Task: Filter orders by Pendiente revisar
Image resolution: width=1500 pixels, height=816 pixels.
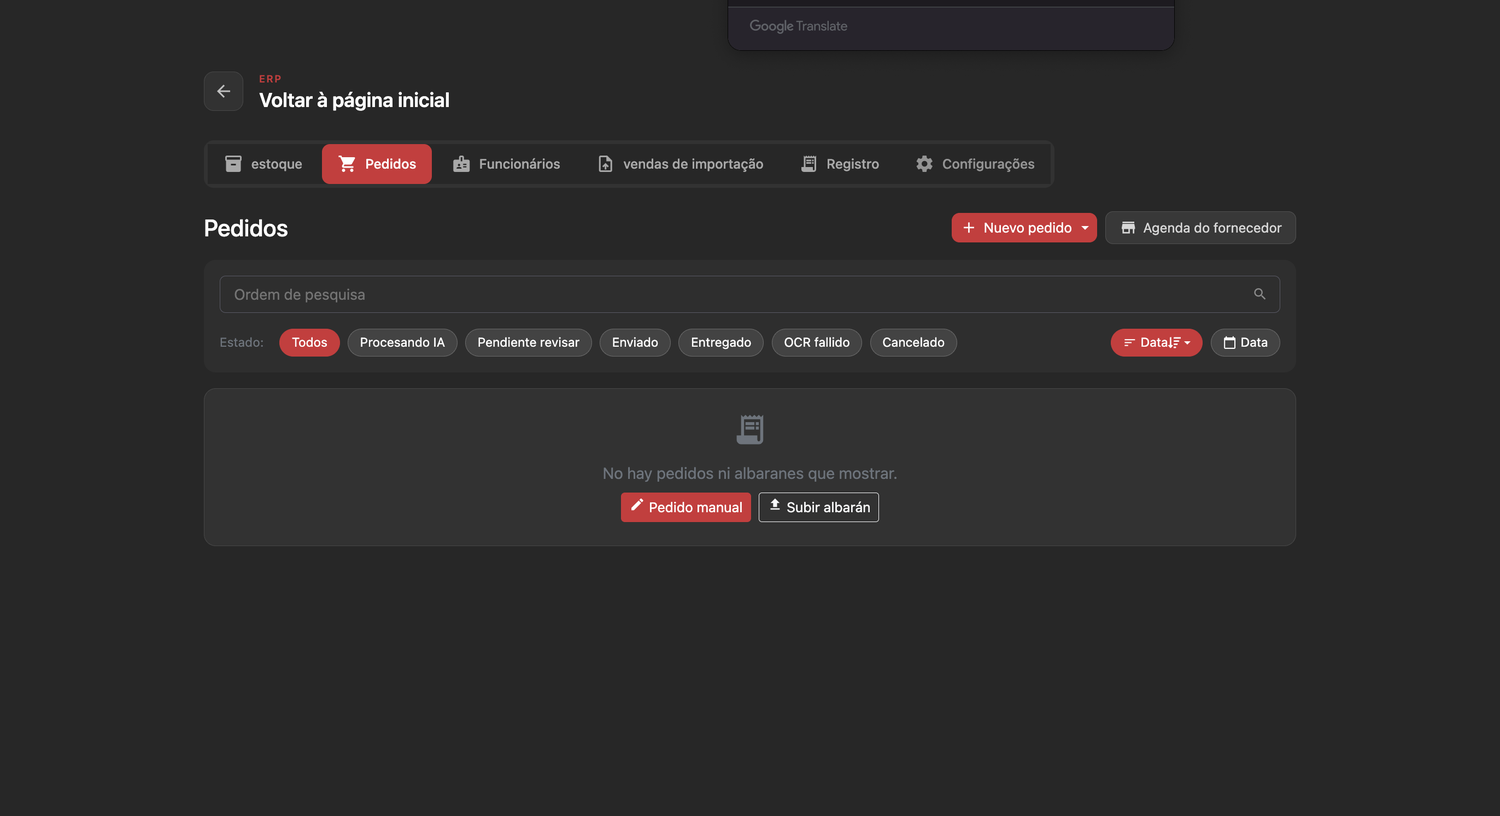Action: (x=528, y=342)
